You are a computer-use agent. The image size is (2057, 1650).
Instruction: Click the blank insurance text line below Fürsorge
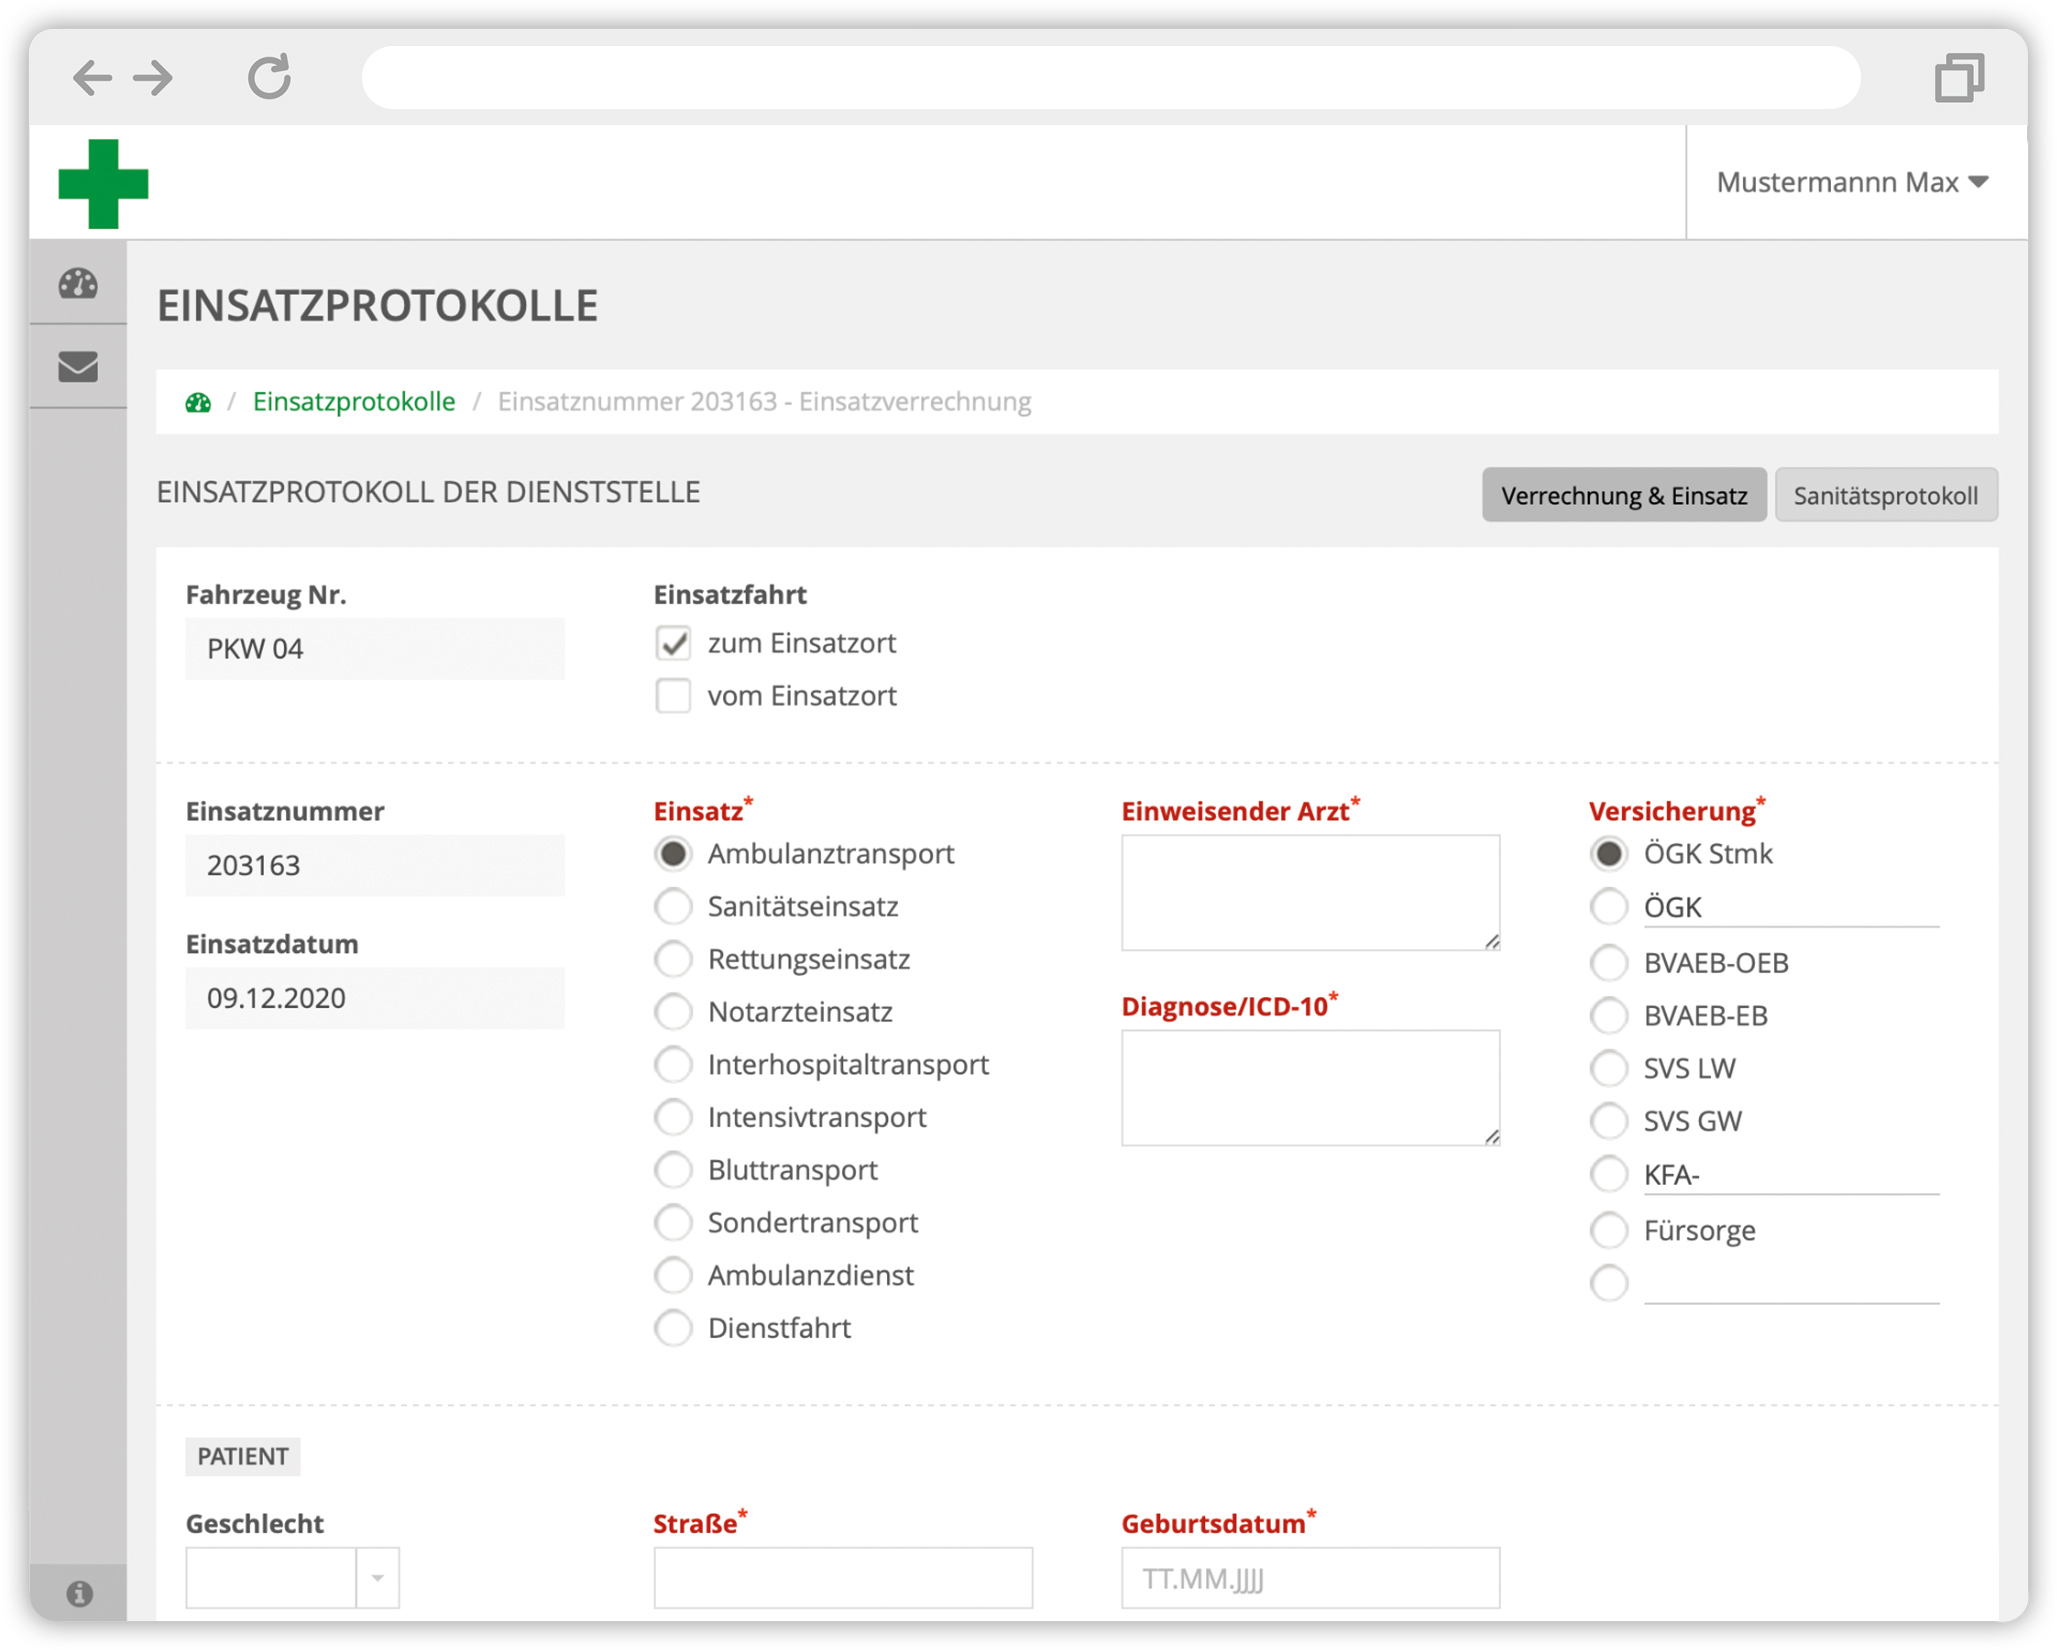(1791, 1285)
